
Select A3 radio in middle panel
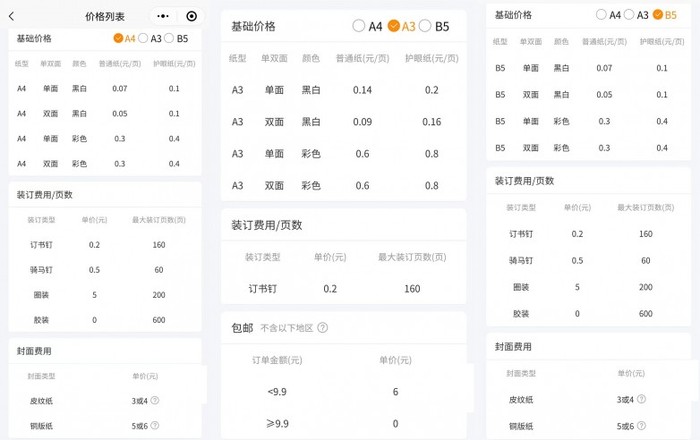click(x=393, y=26)
